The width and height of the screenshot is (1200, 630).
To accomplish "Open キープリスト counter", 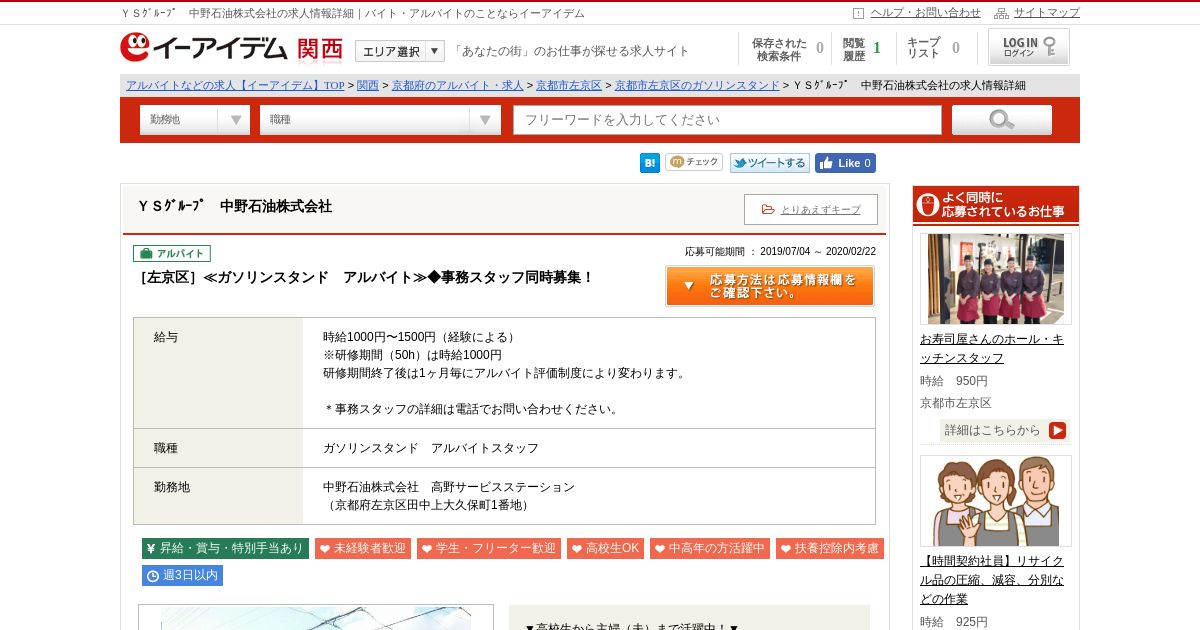I will tap(934, 49).
